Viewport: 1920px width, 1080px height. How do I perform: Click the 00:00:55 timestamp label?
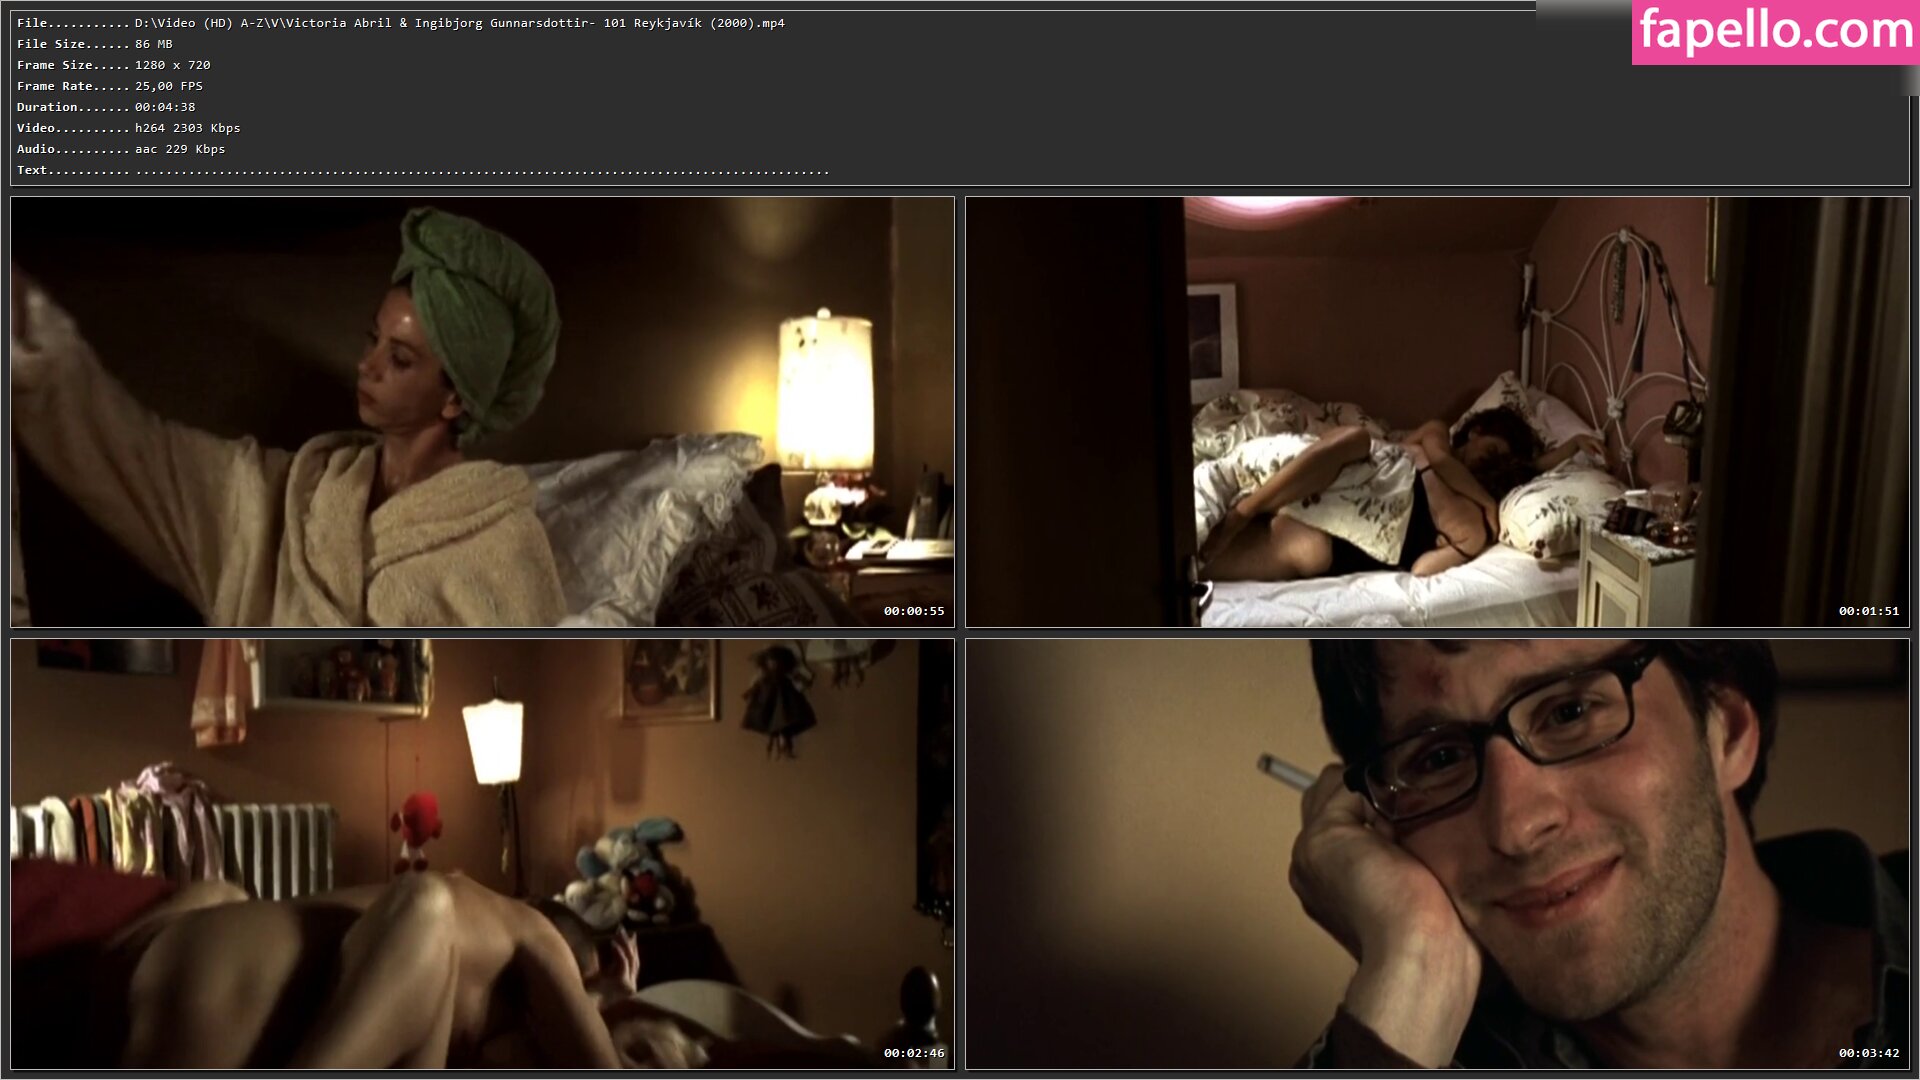(x=913, y=611)
